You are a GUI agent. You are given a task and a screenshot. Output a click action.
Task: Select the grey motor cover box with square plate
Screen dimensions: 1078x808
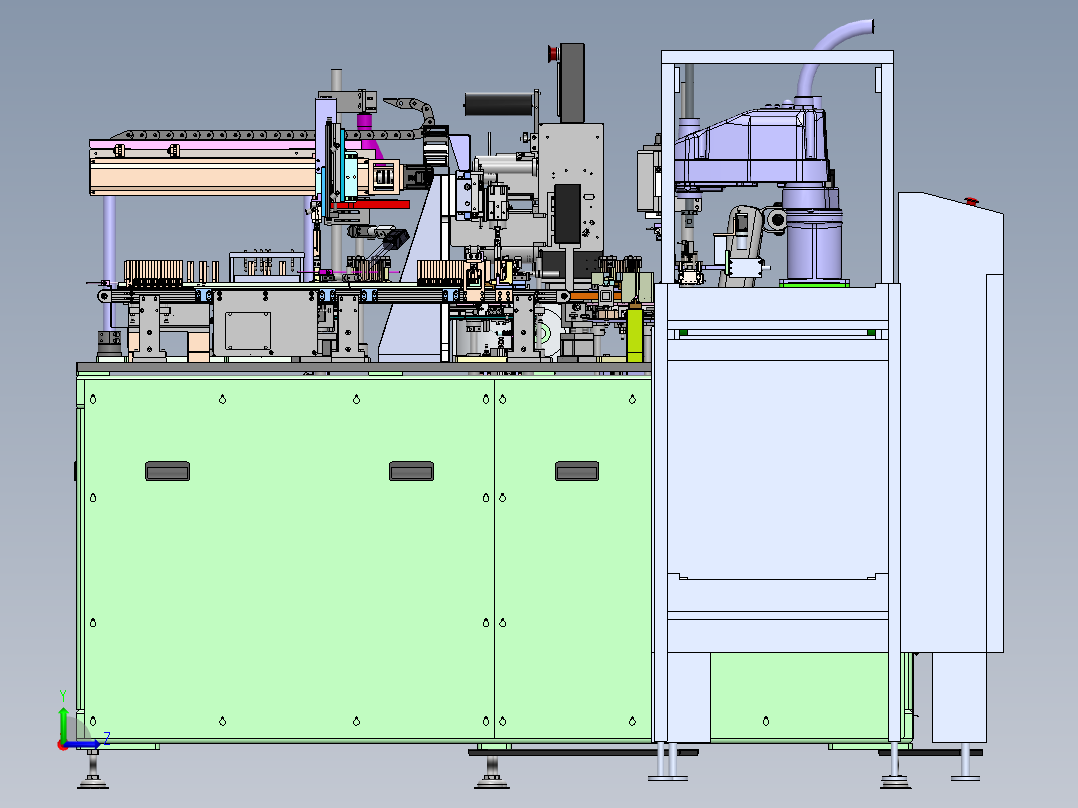[265, 323]
